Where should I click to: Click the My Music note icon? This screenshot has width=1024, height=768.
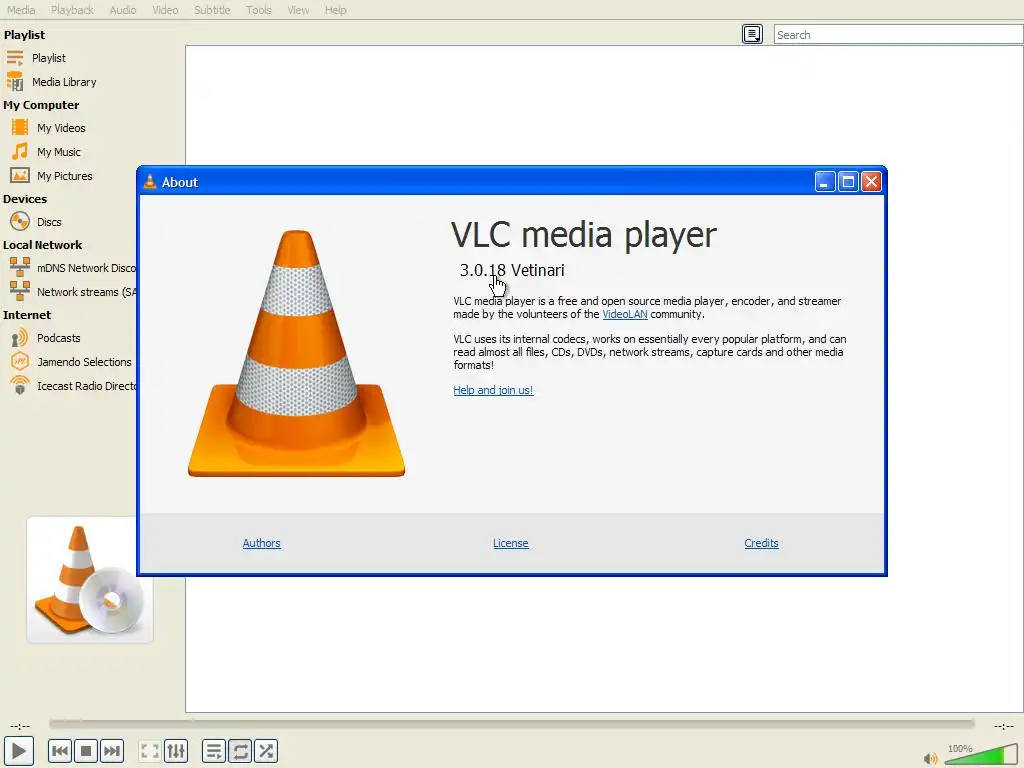point(20,152)
